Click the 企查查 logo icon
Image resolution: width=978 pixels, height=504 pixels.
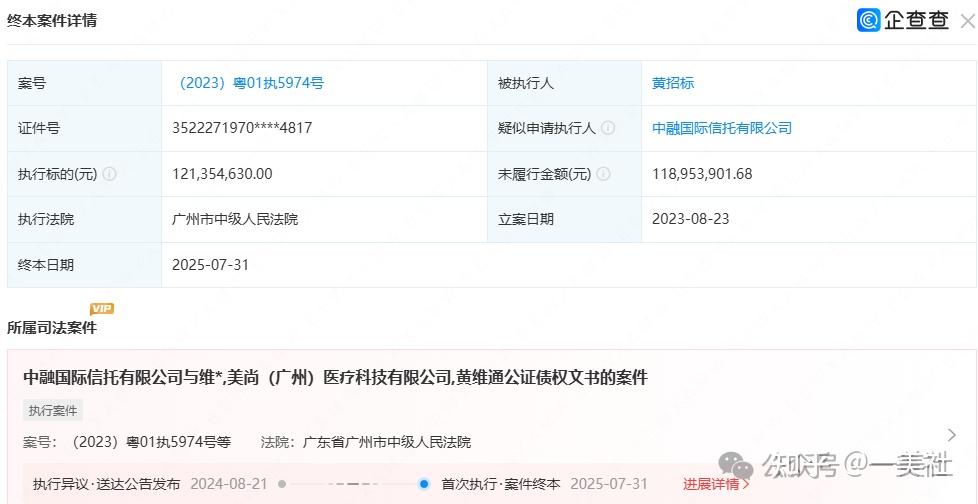point(868,21)
